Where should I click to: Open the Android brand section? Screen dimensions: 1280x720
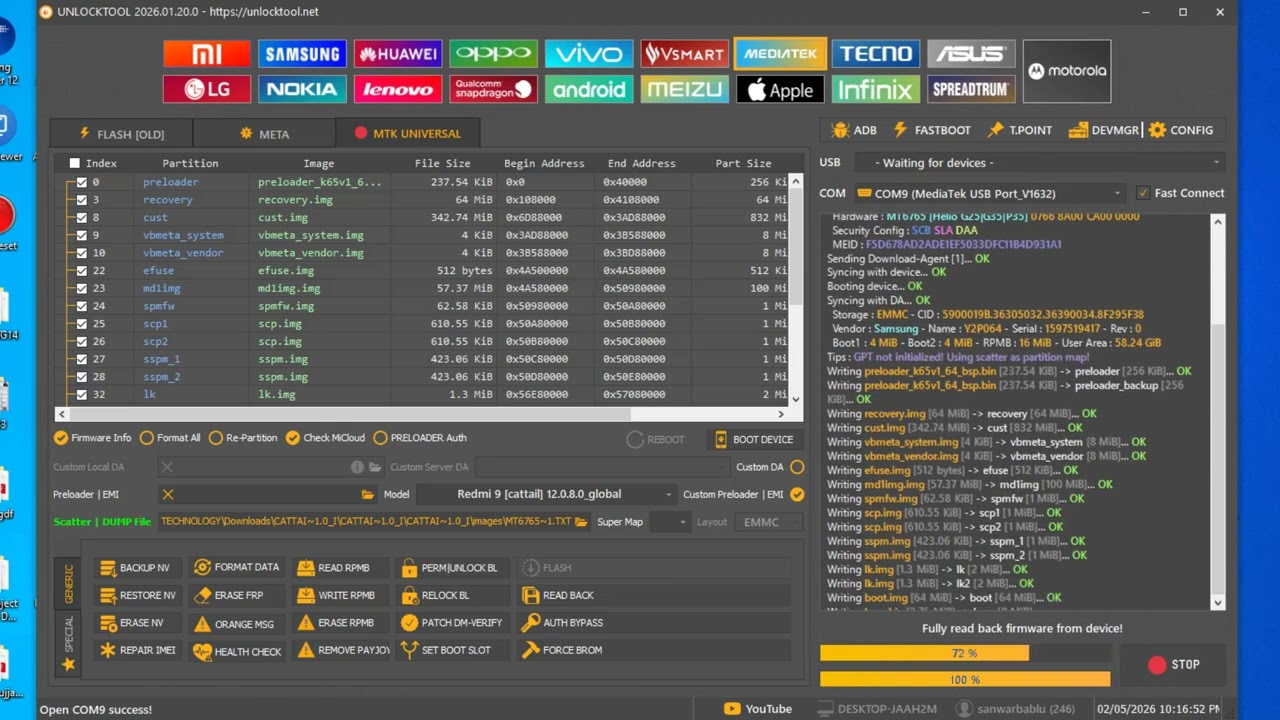point(589,89)
